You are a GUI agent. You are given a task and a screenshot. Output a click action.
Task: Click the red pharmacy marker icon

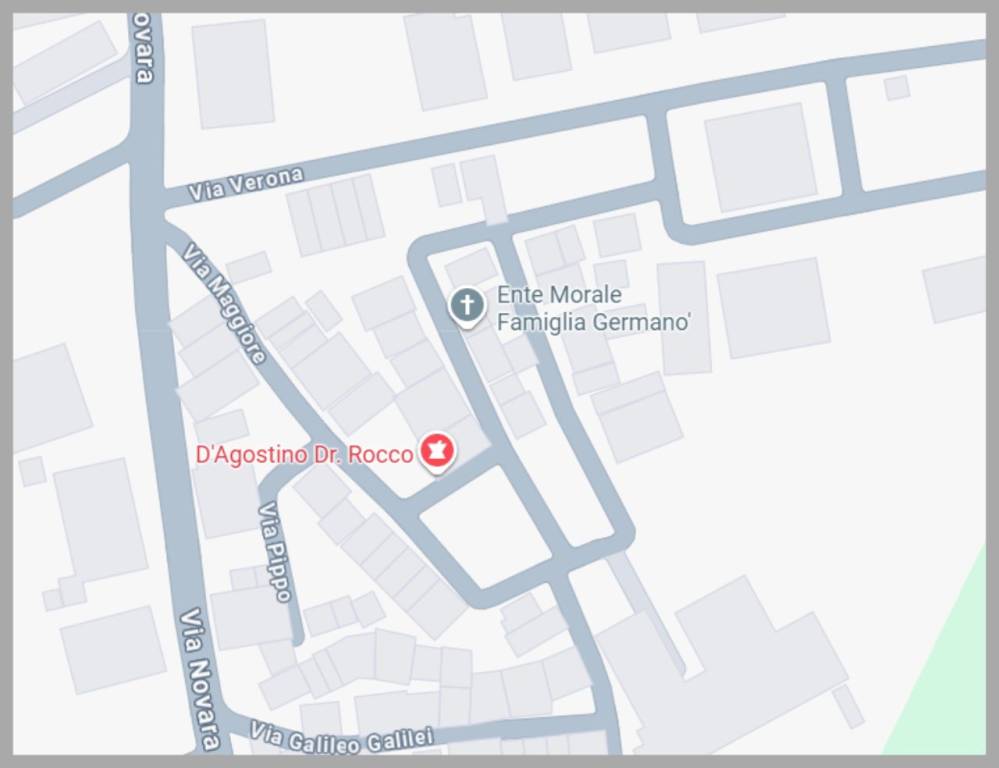436,453
